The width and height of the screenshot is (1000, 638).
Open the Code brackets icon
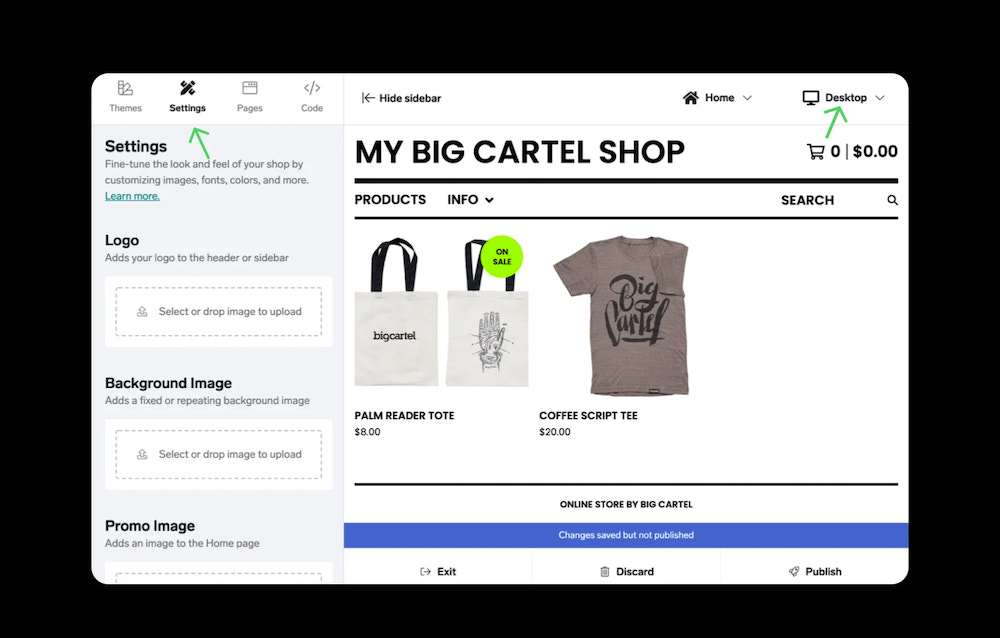coord(312,88)
